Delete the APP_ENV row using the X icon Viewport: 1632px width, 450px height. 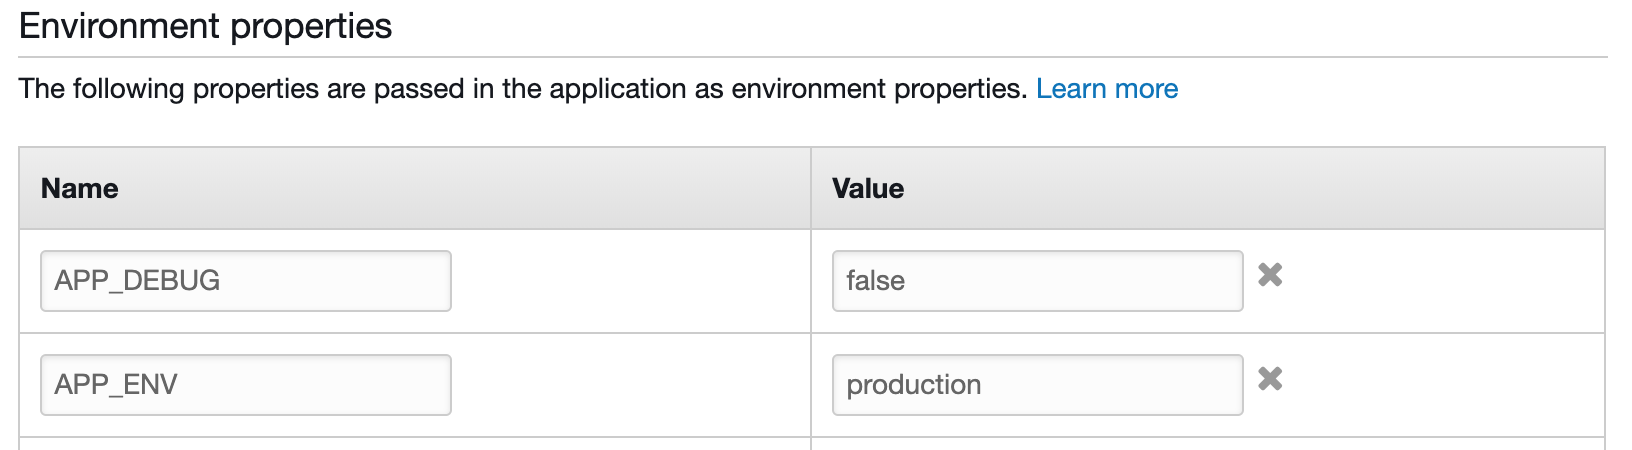click(x=1270, y=379)
